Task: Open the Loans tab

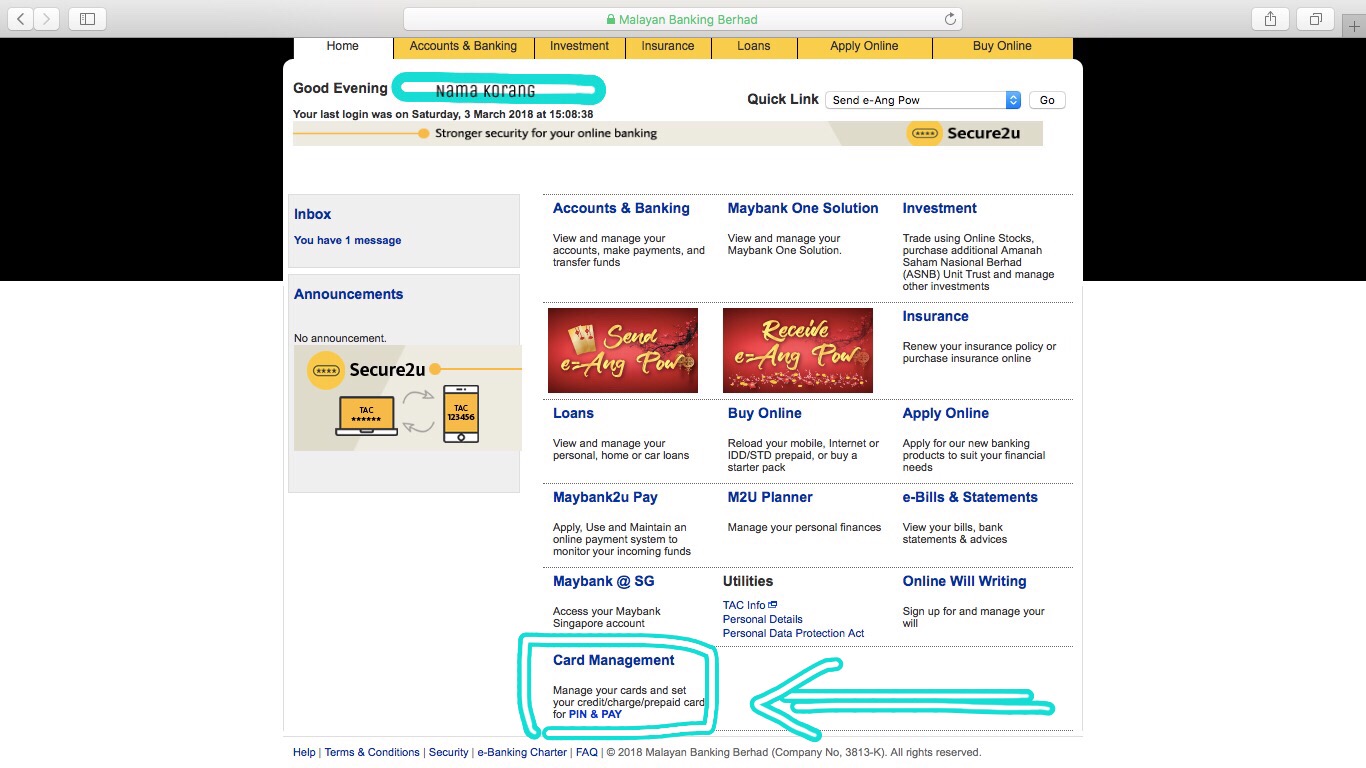Action: tap(754, 46)
